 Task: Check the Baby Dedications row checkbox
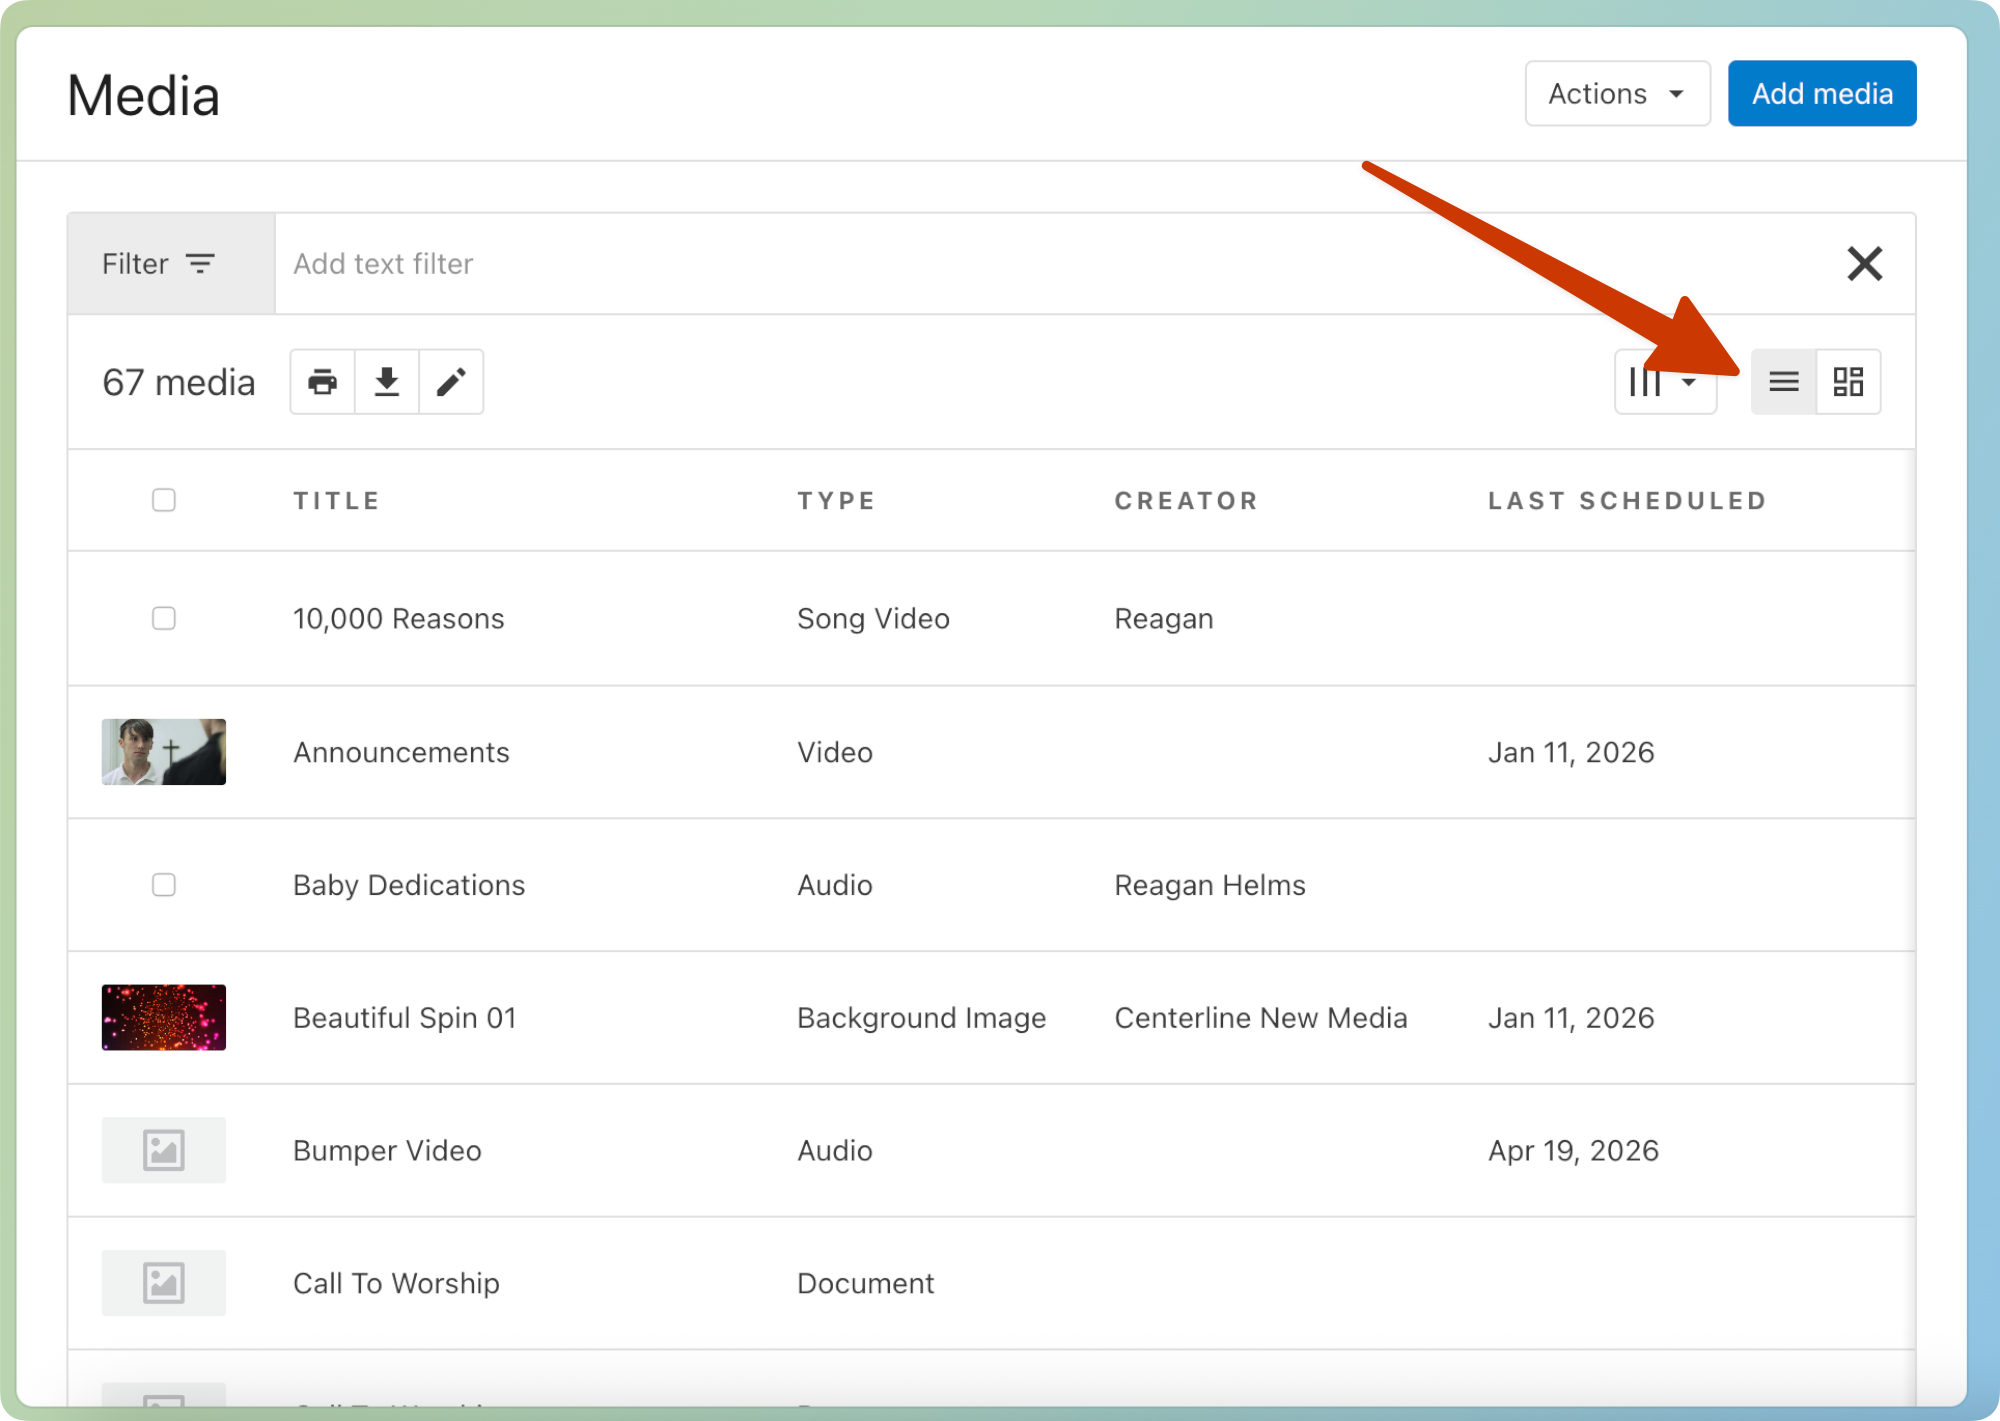[164, 885]
